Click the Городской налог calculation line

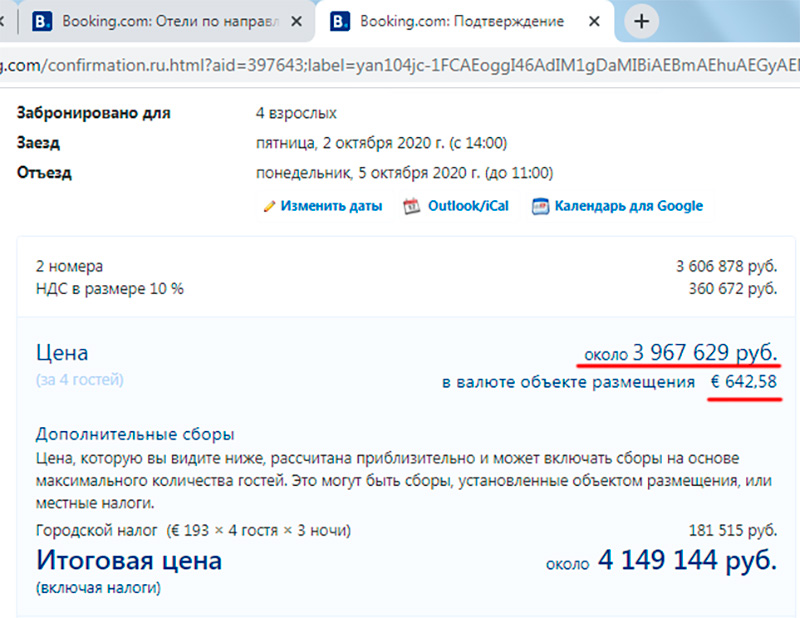tap(193, 529)
